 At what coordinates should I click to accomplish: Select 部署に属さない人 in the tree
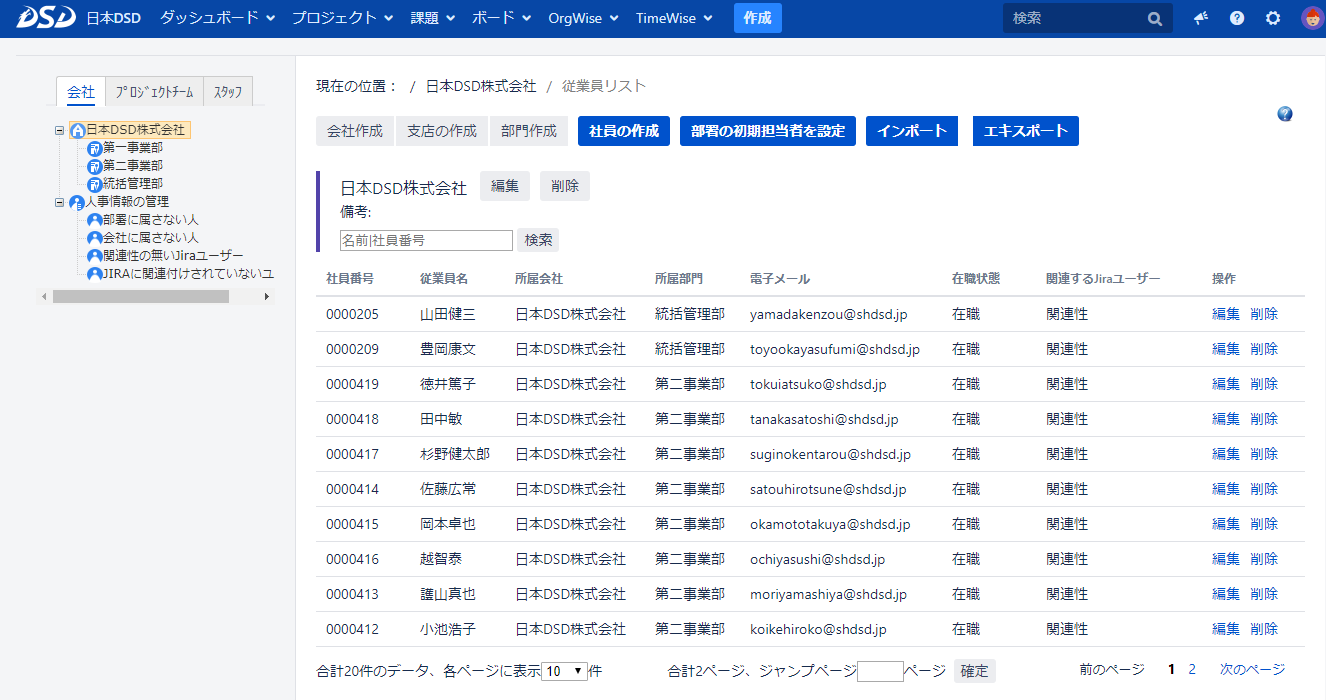tap(151, 219)
